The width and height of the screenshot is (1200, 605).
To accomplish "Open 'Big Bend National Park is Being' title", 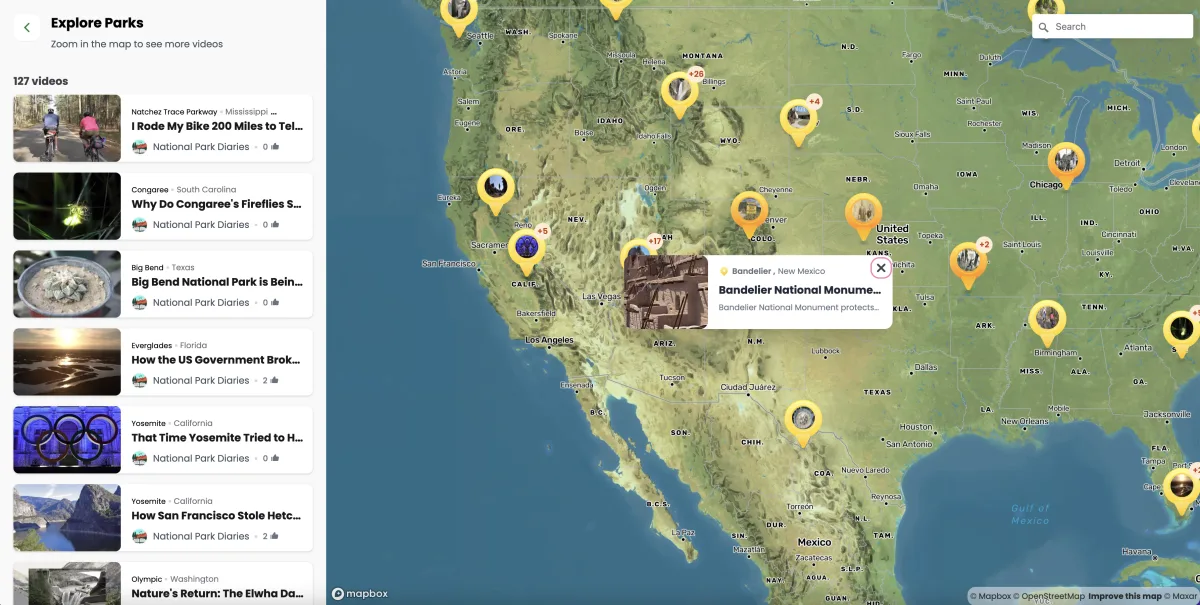I will click(217, 282).
